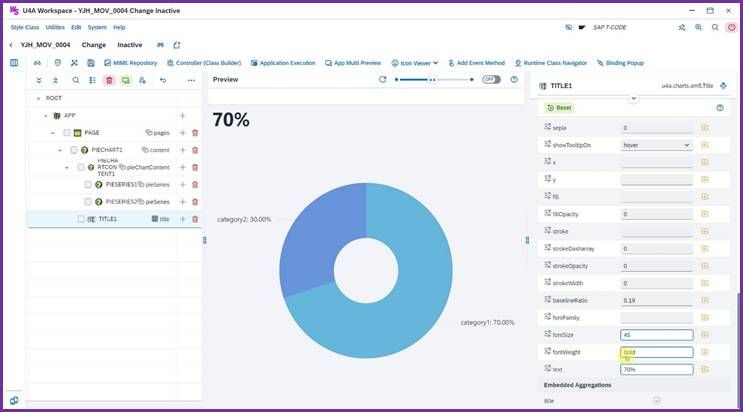
Task: Check the PIESERIES1 row checkbox
Action: (x=88, y=184)
